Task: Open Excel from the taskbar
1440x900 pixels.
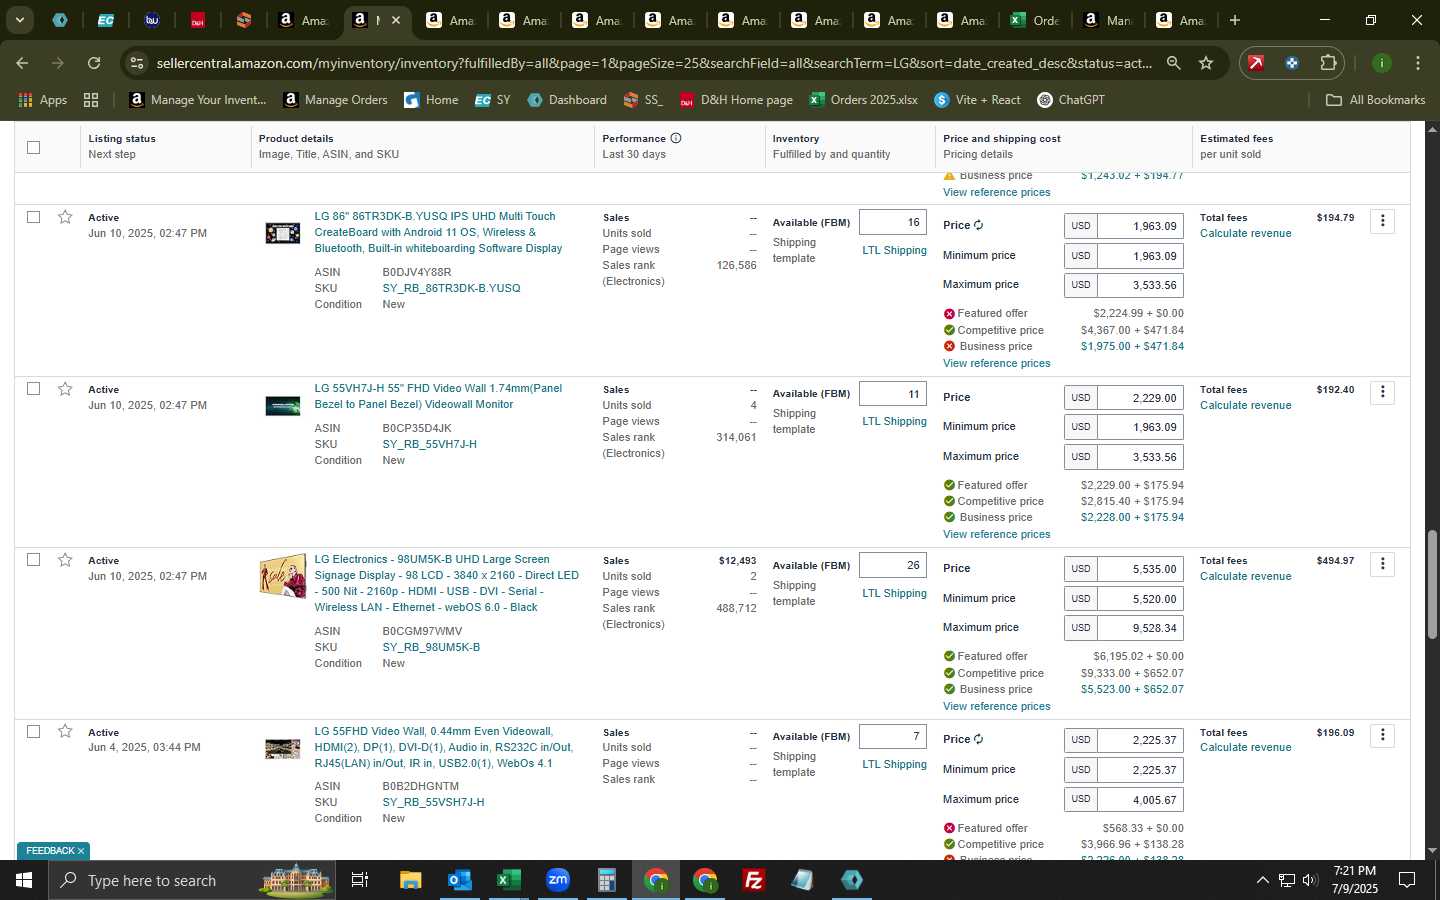Action: pos(508,880)
